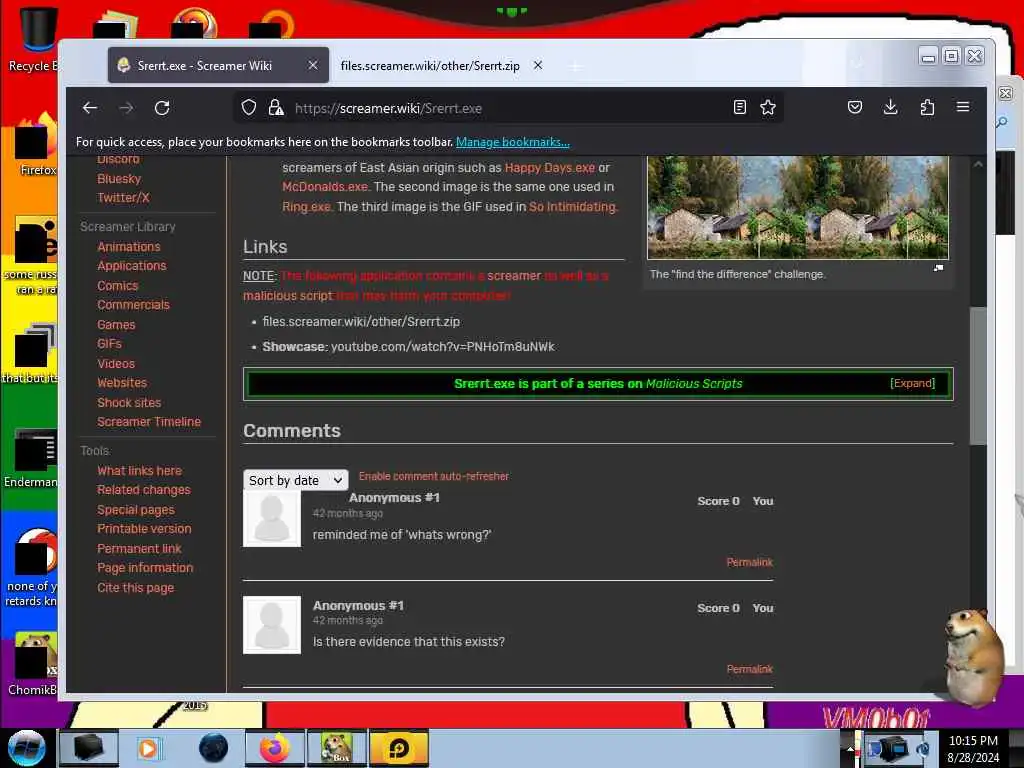Enable comment auto-refresher
The image size is (1024, 768).
434,476
